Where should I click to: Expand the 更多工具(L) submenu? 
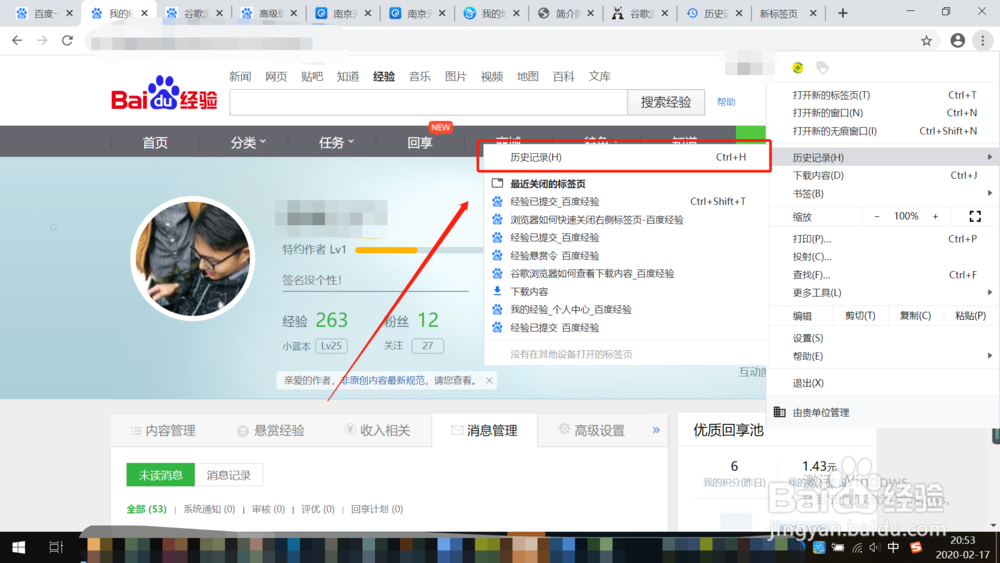tap(884, 293)
